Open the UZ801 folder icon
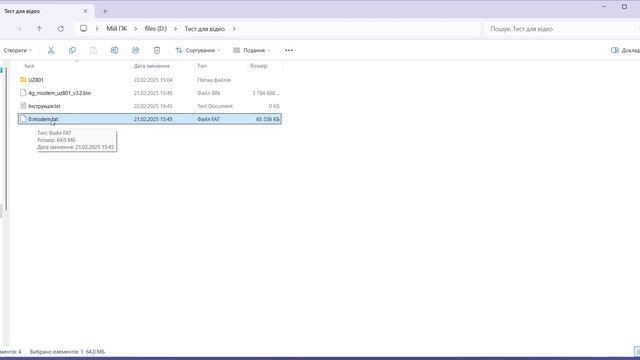Viewport: 640px width, 360px height. click(23, 80)
